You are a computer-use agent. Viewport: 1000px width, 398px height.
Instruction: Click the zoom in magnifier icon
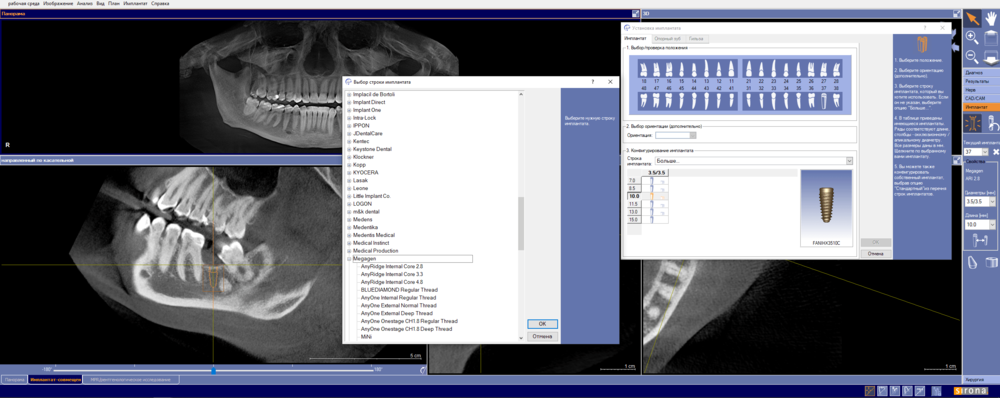tap(972, 37)
